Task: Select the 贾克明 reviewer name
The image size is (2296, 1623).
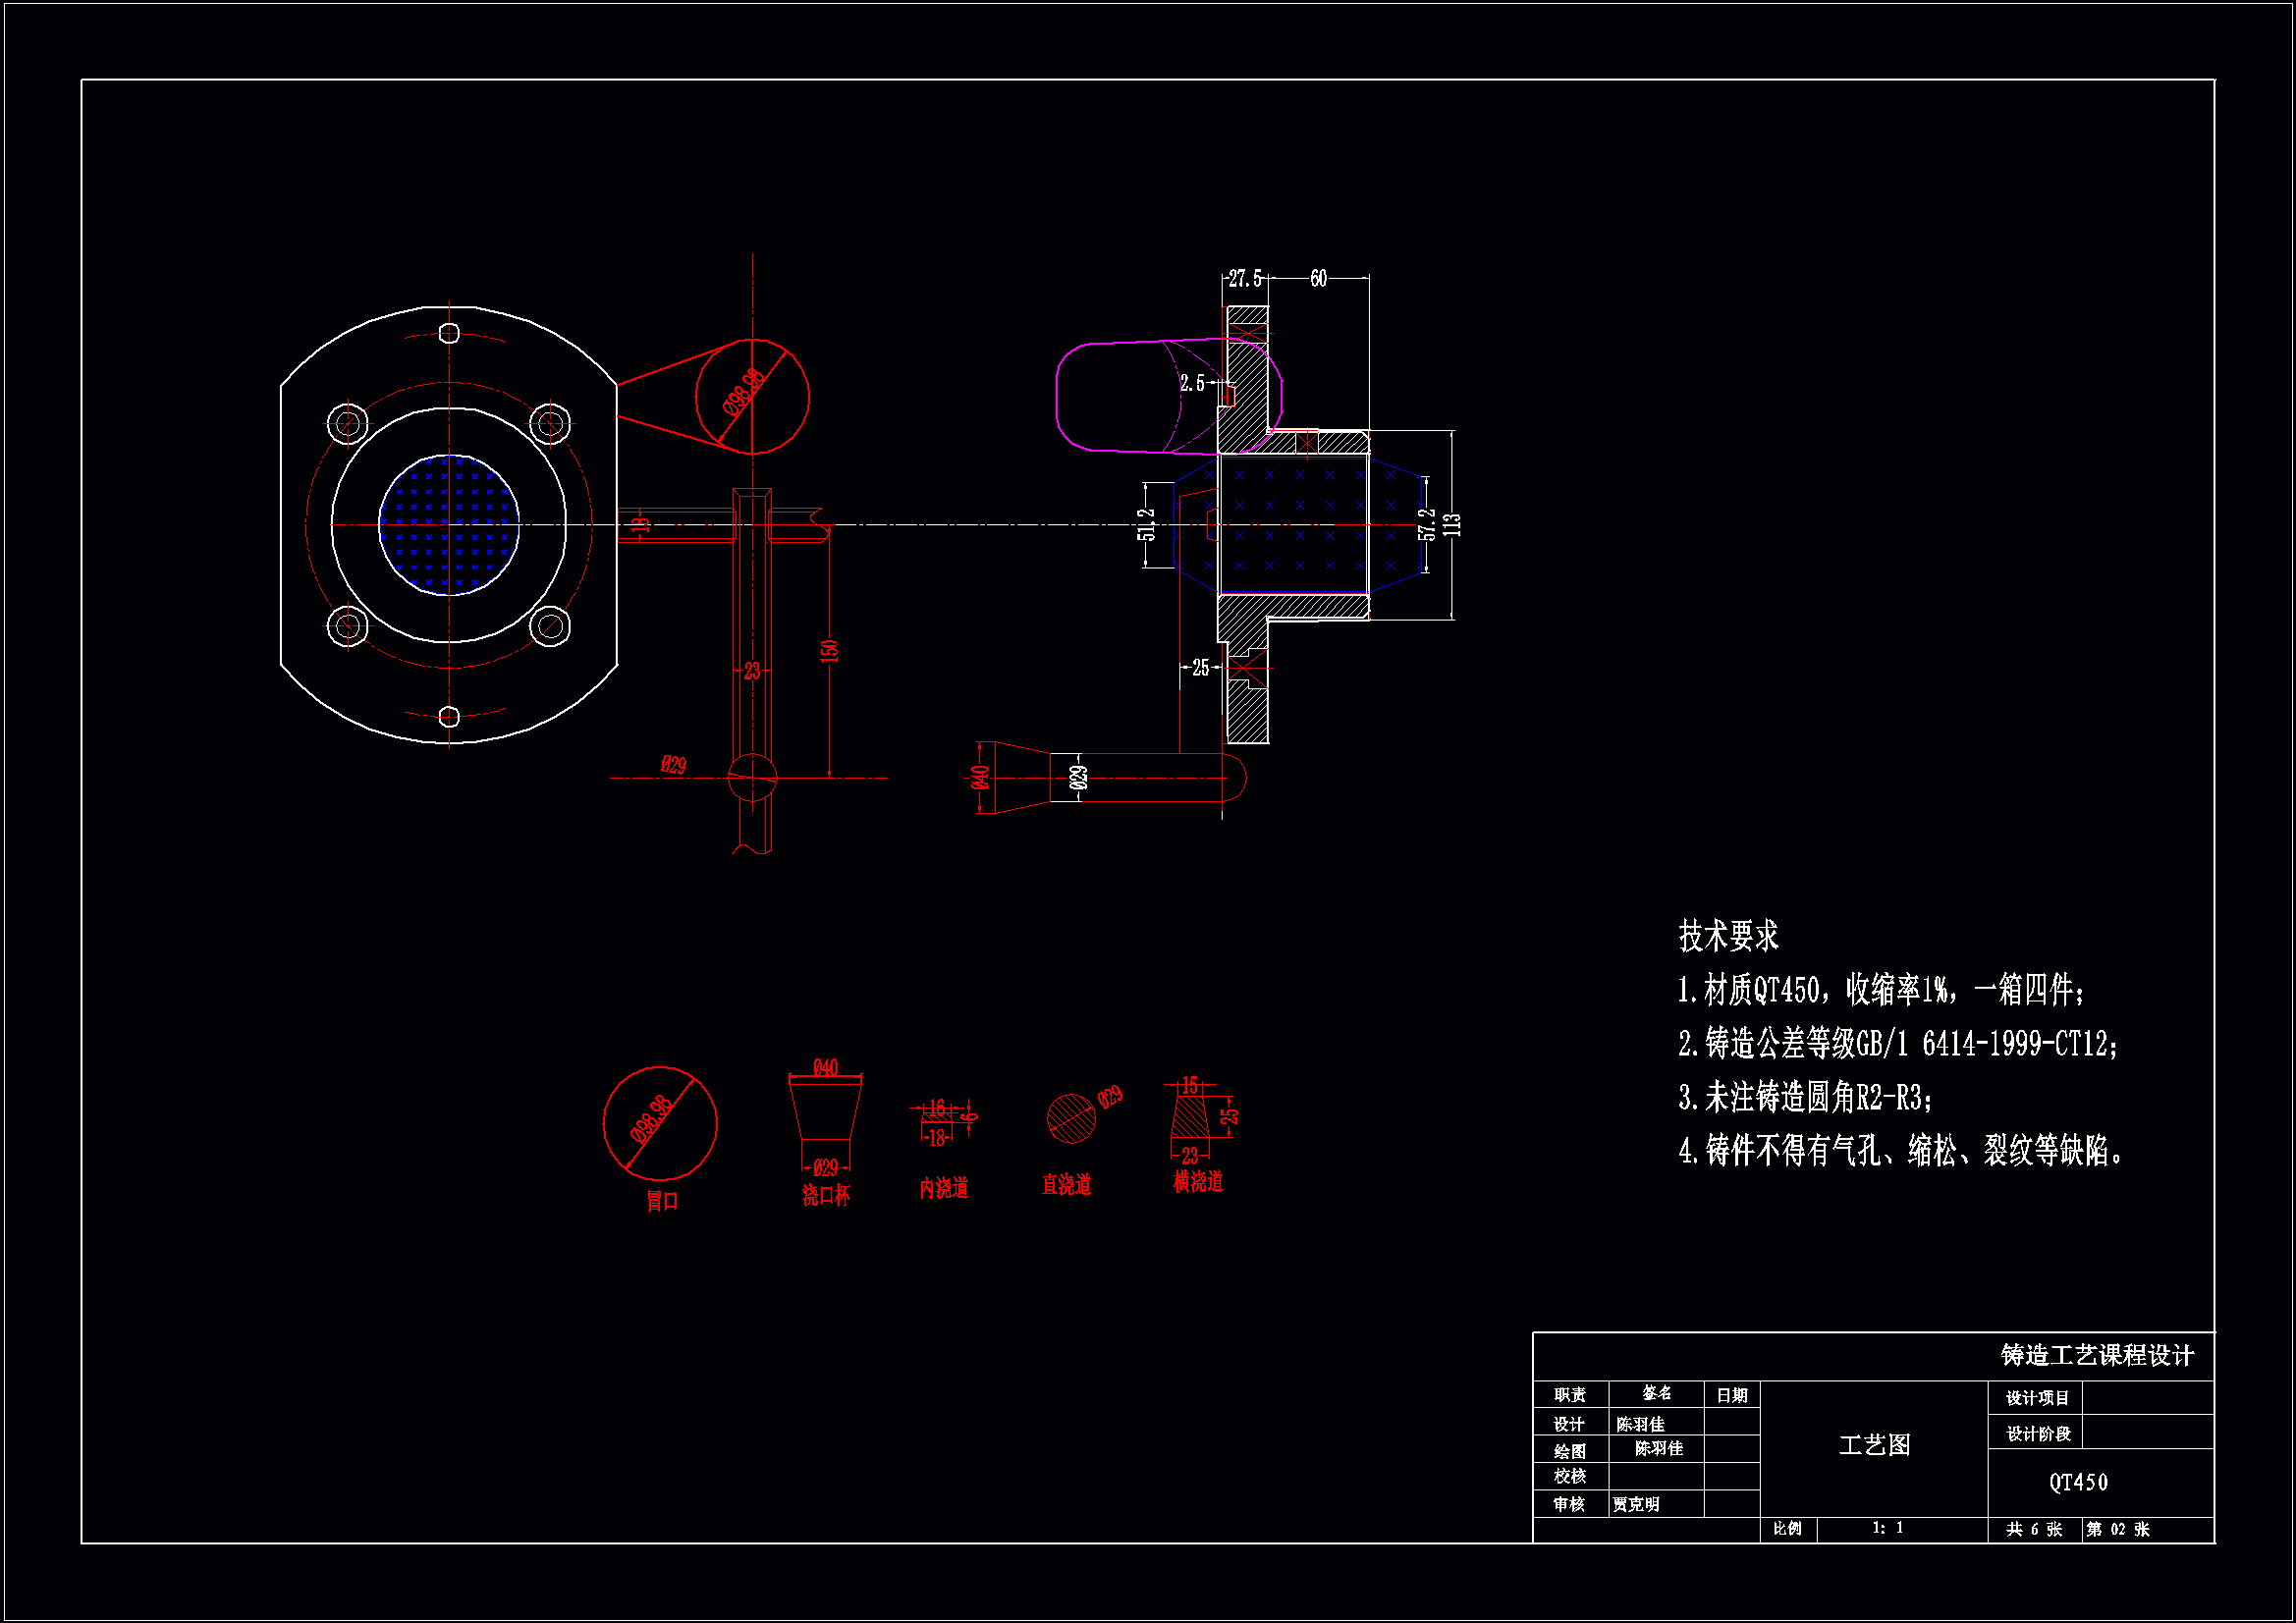Action: (x=1636, y=1504)
